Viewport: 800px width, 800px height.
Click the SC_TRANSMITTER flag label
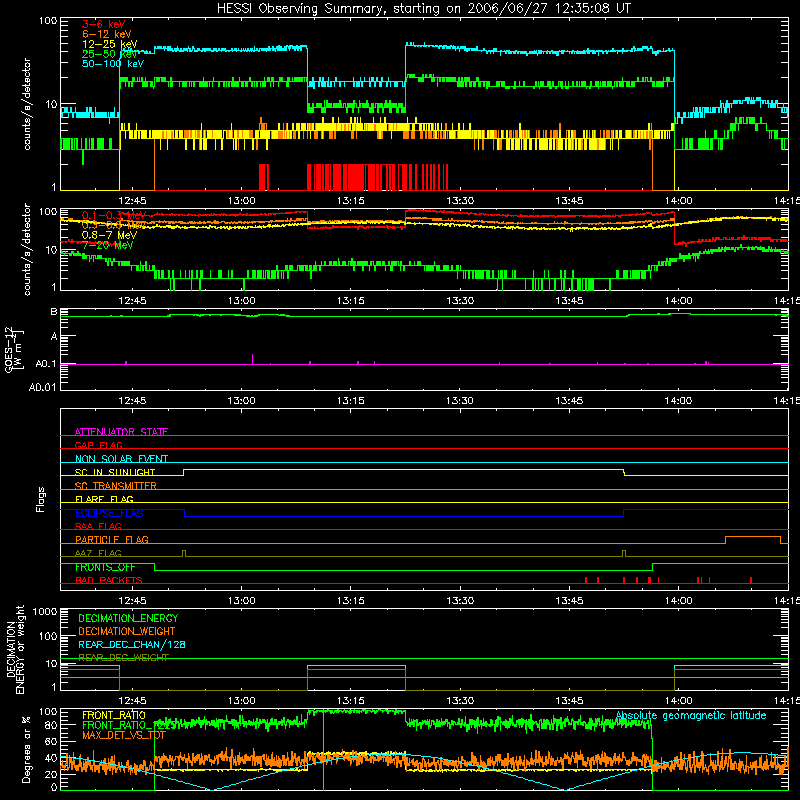click(116, 486)
